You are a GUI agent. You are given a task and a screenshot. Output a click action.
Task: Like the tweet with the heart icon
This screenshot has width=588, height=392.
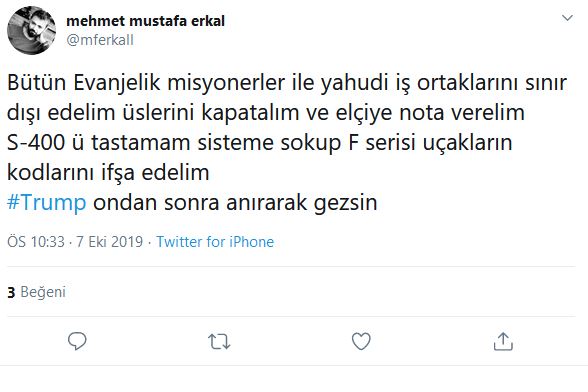pos(361,341)
